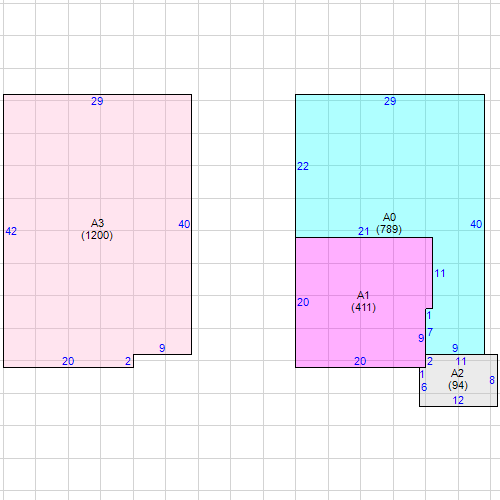Image resolution: width=500 pixels, height=500 pixels.
Task: Pick the A2 (94) area label
Action: 458,379
